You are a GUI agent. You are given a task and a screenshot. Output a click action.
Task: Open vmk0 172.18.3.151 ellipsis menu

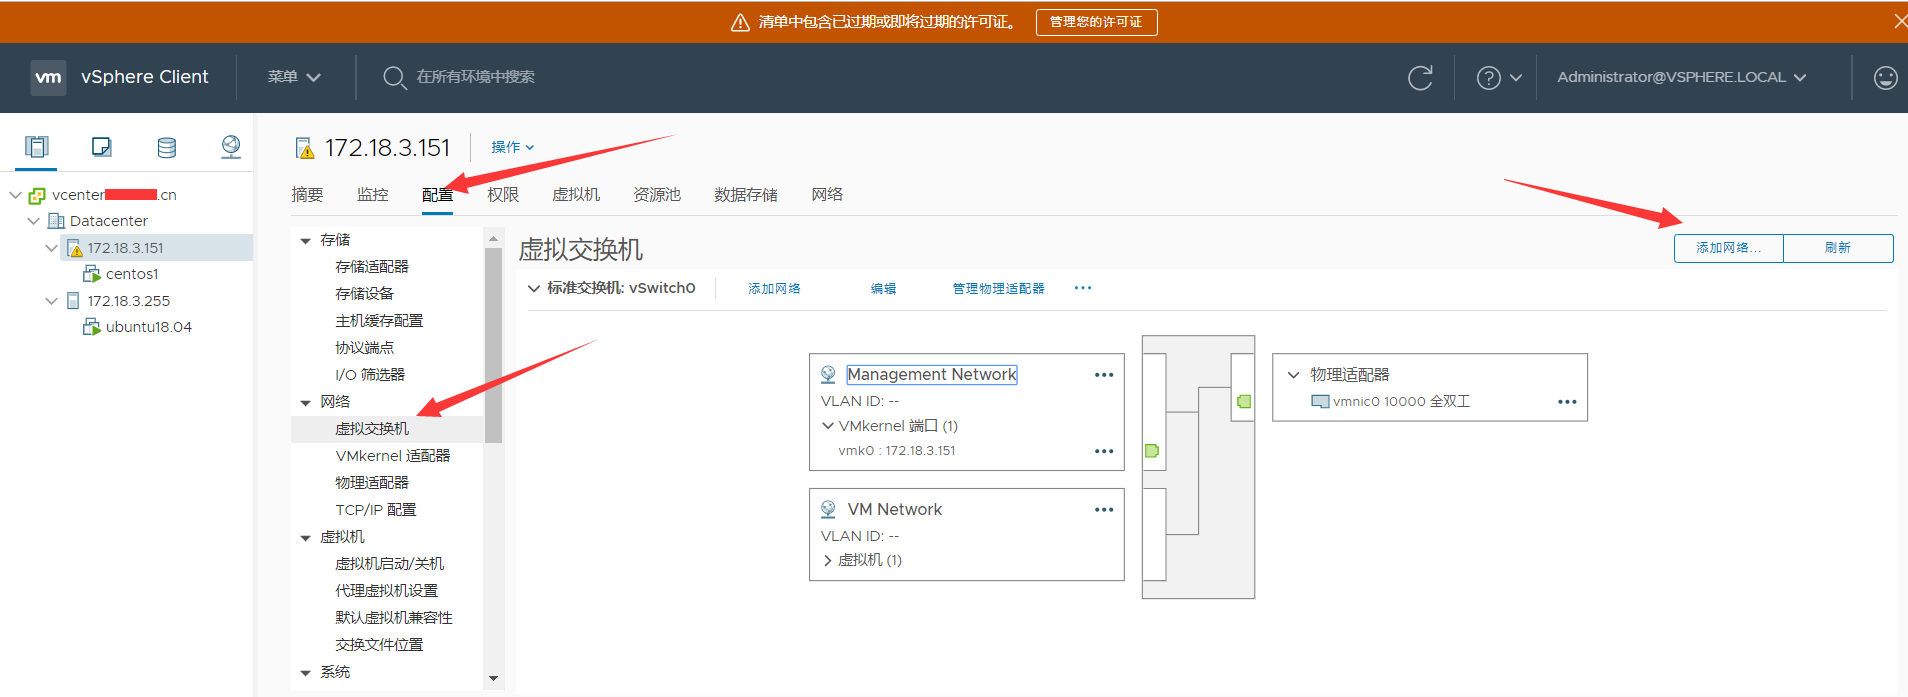[x=1104, y=451]
